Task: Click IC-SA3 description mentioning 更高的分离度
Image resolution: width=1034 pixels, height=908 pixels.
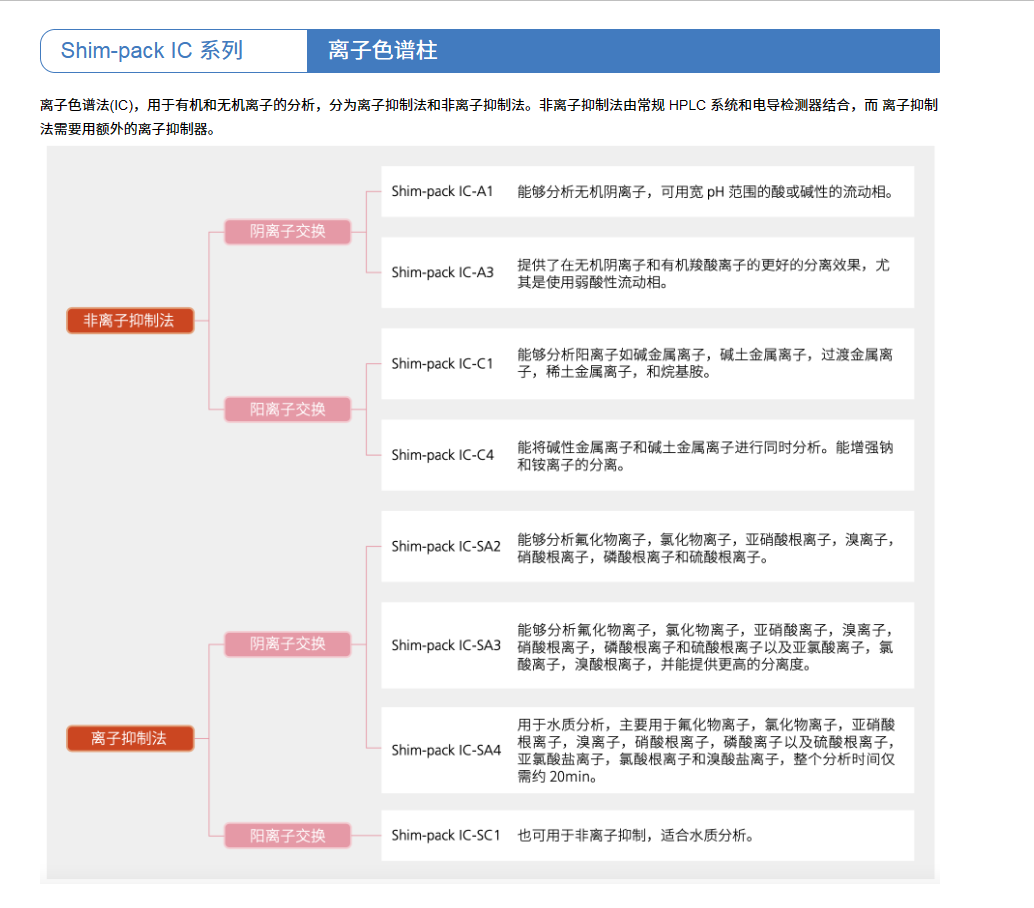Action: tap(706, 647)
